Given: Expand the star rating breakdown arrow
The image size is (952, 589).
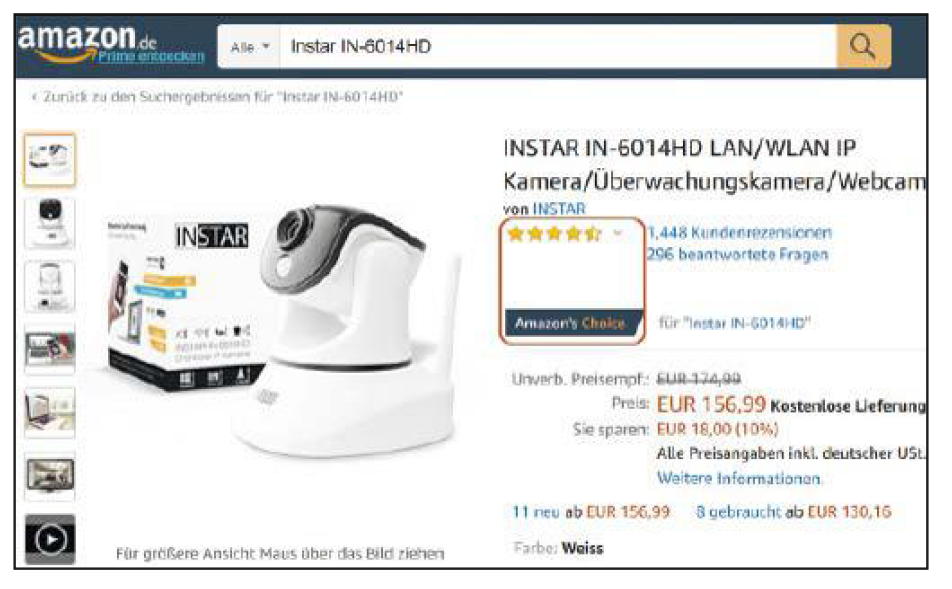Looking at the screenshot, I should tap(618, 233).
